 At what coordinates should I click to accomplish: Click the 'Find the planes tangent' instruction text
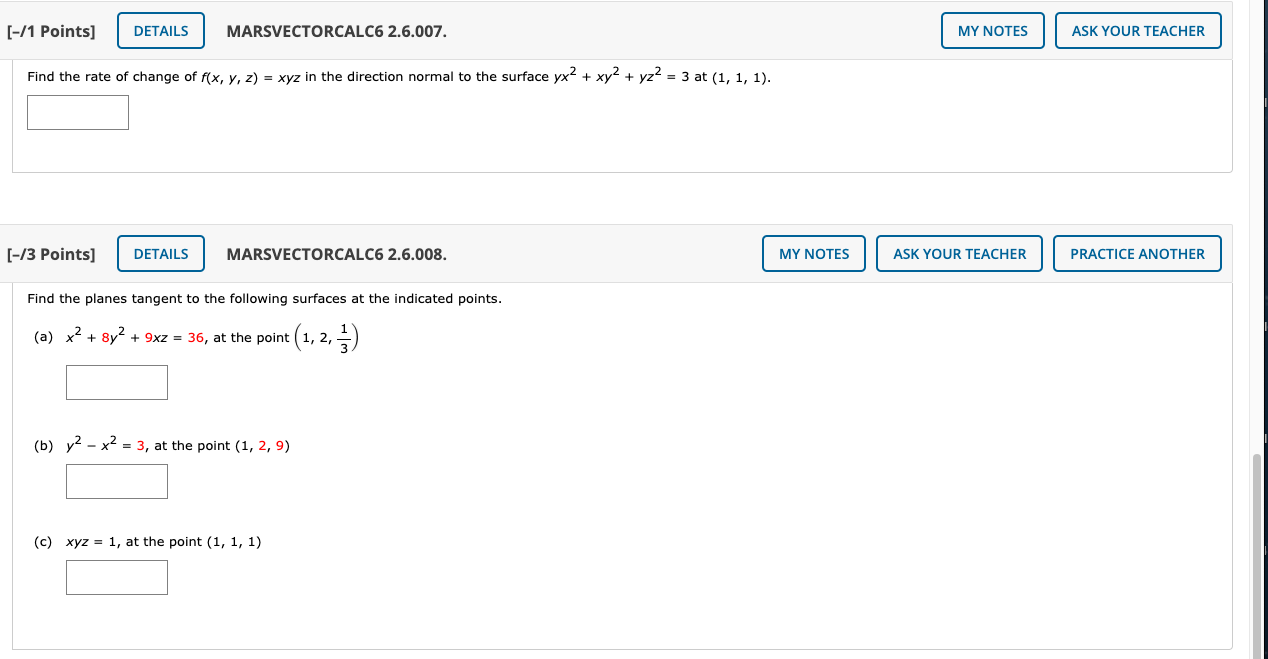click(x=264, y=299)
